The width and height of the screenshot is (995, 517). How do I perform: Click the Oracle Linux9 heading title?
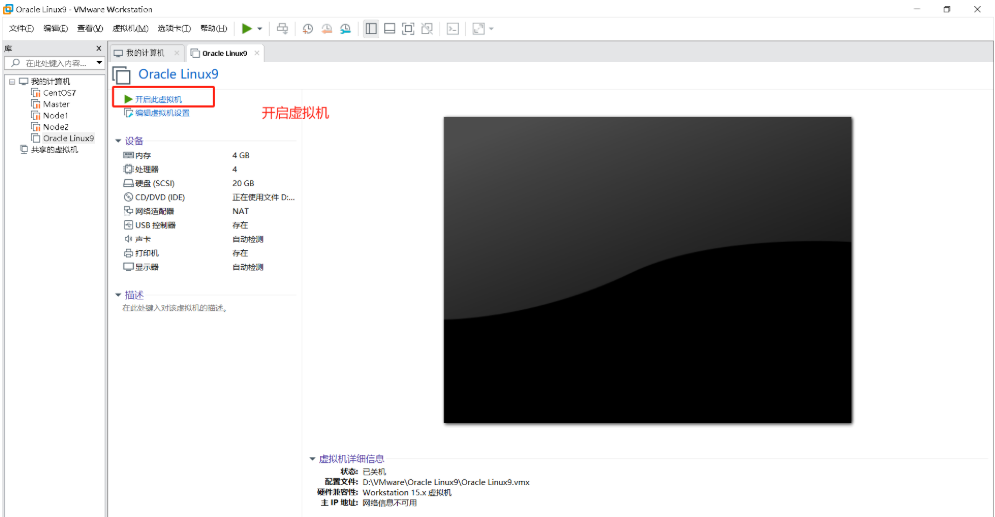click(x=178, y=74)
